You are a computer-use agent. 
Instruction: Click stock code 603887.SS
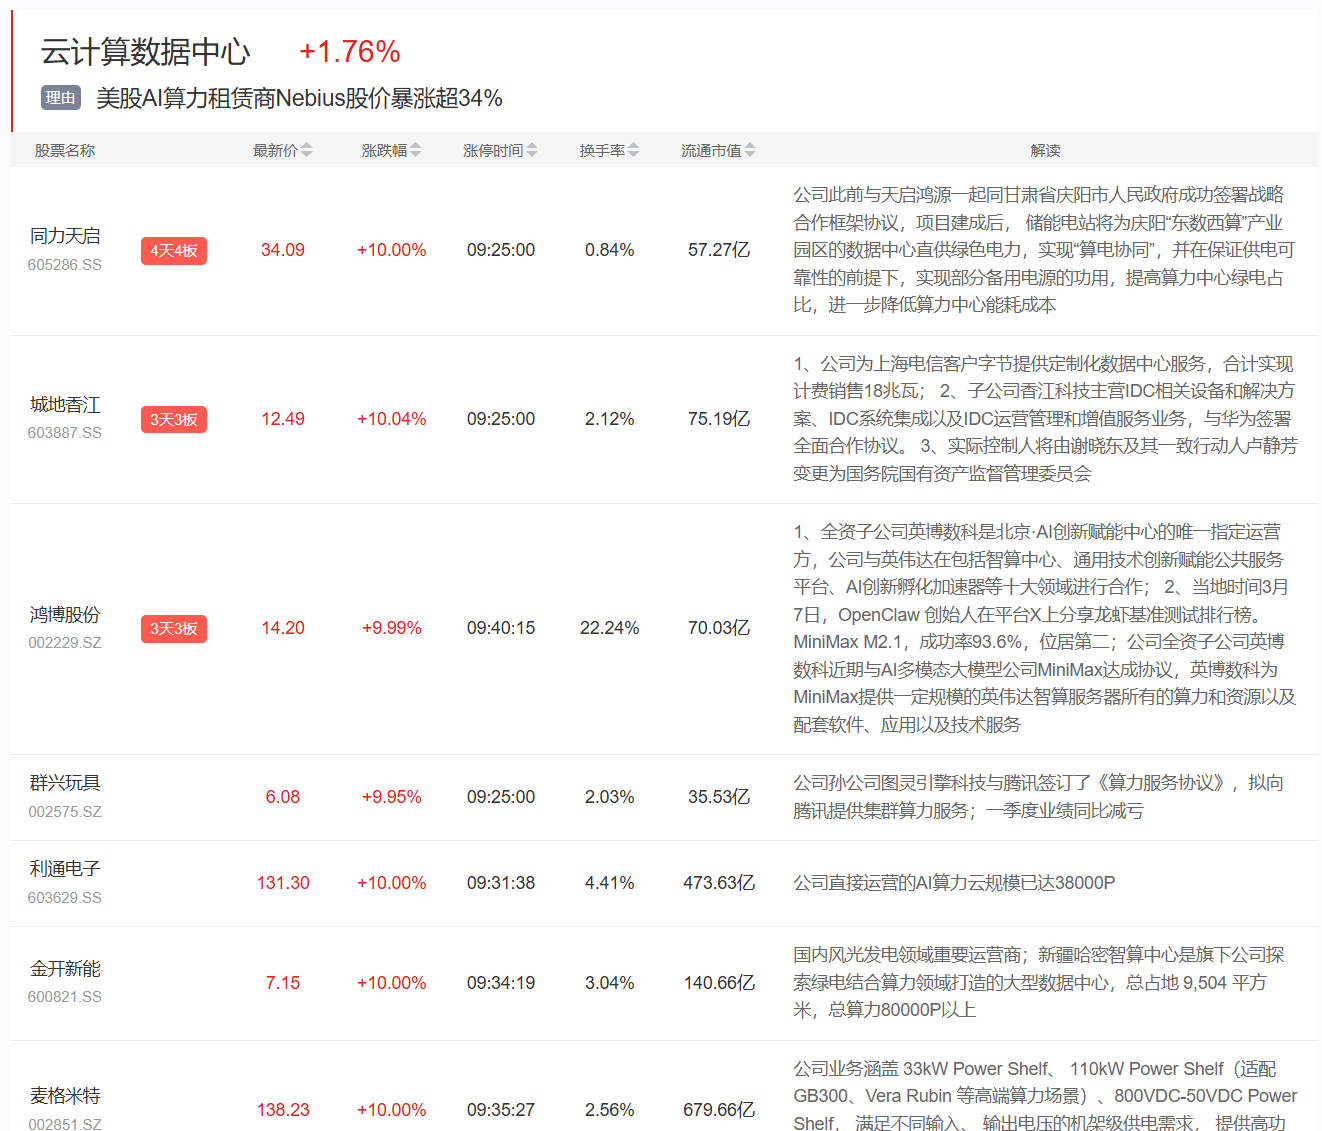[65, 433]
